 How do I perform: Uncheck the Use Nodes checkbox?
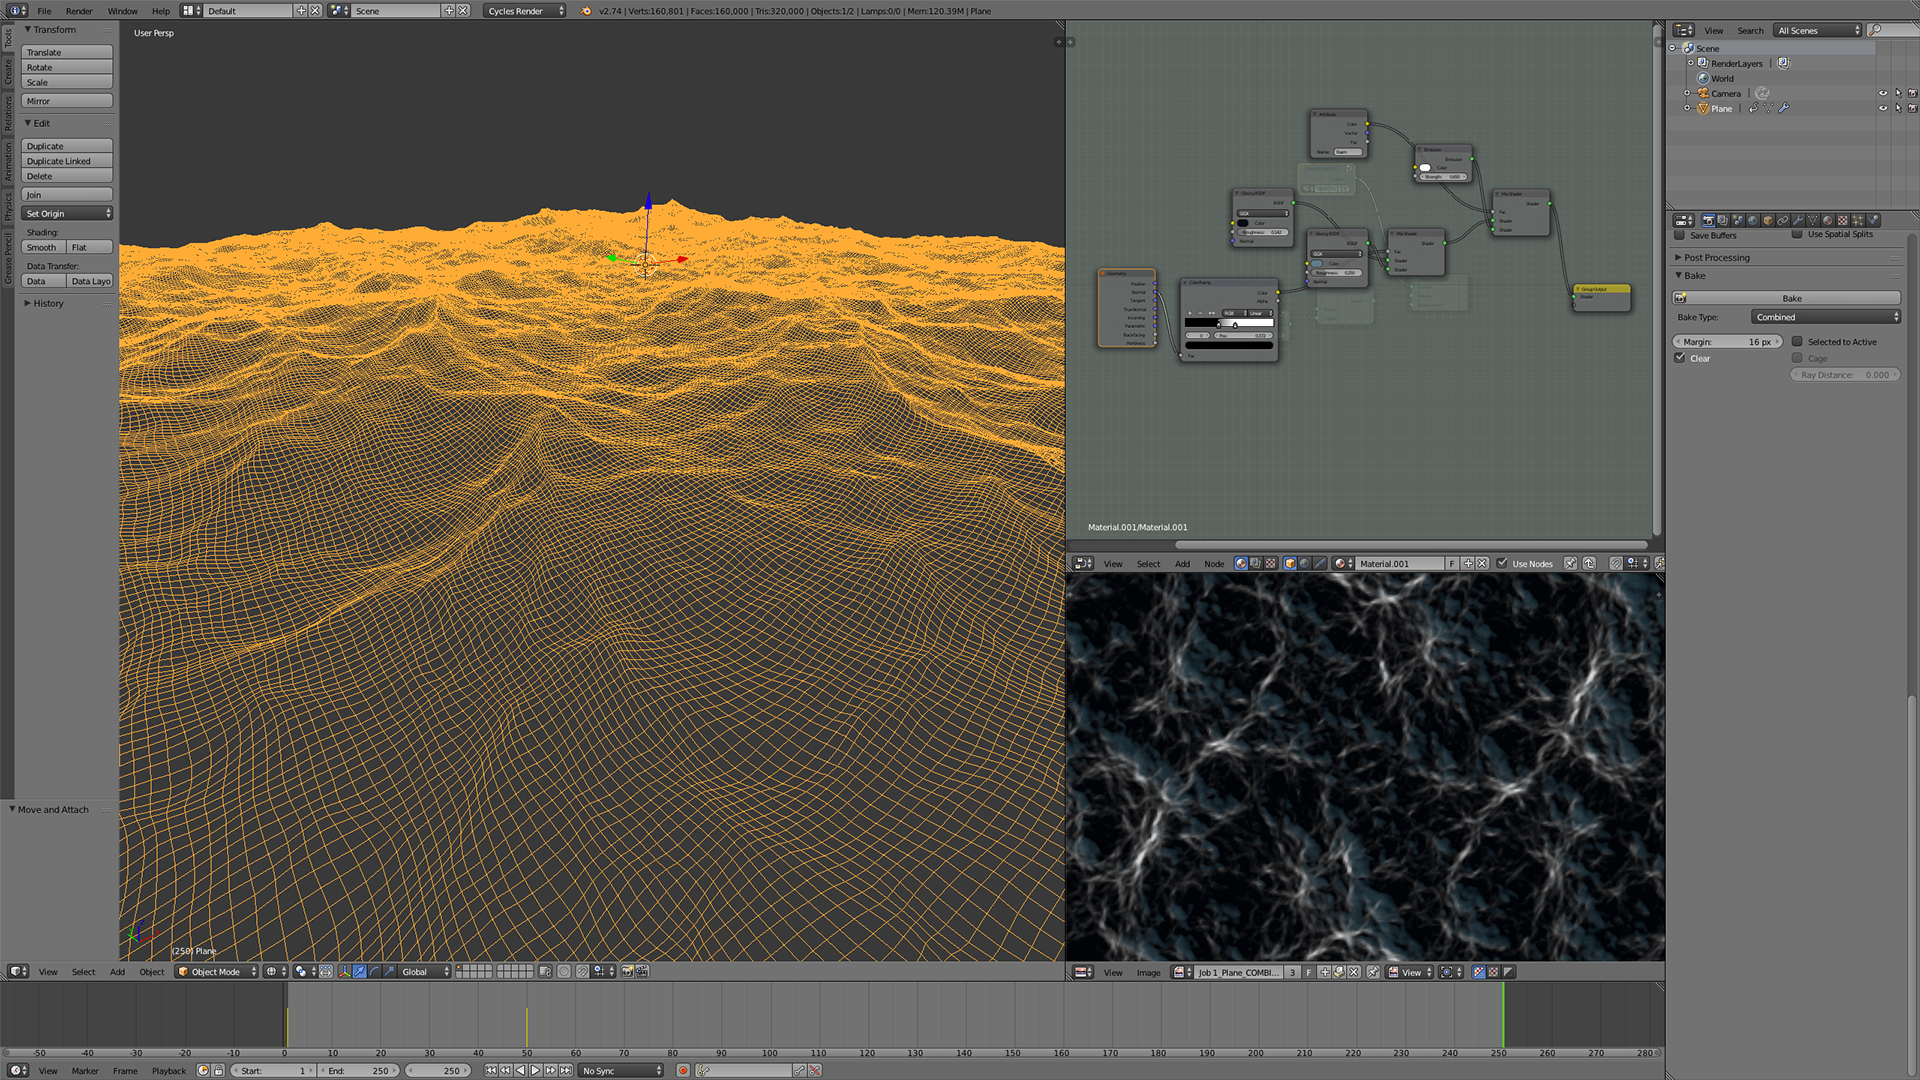pyautogui.click(x=1502, y=563)
